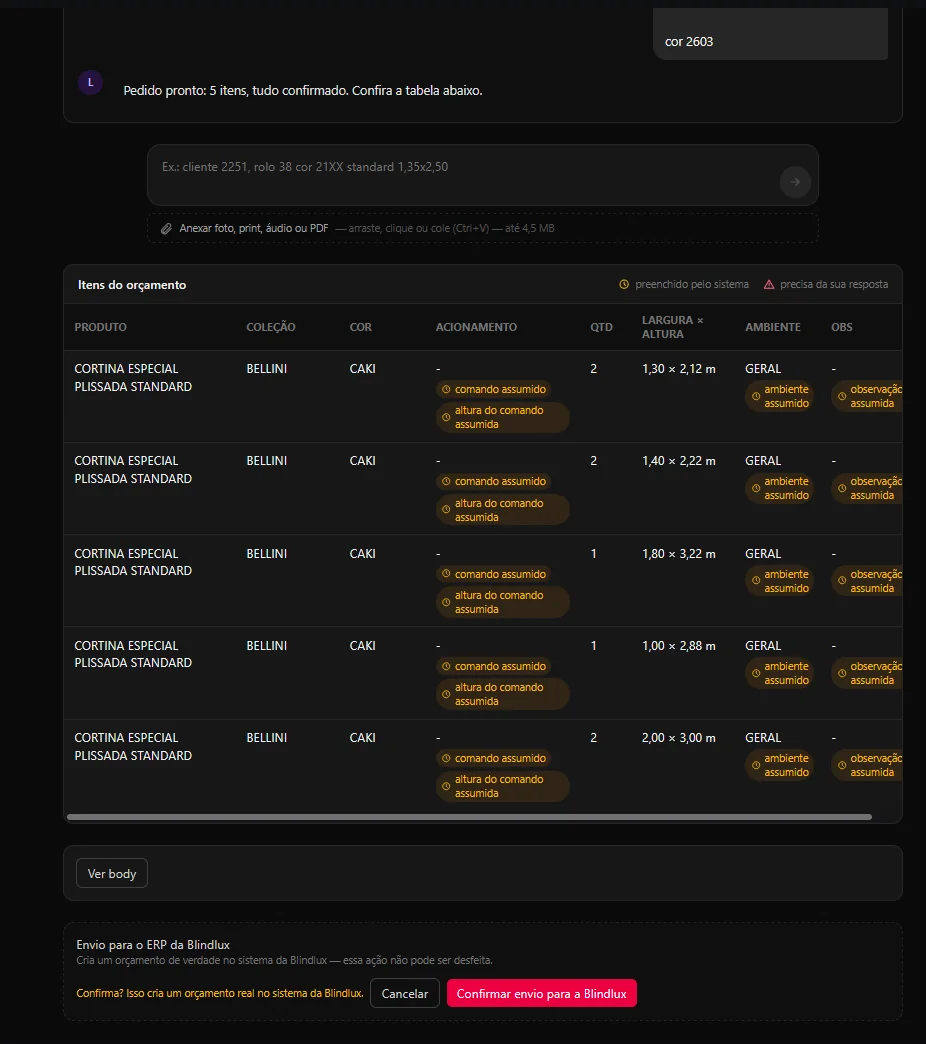Open the Ver body button
Image resolution: width=926 pixels, height=1044 pixels.
tap(112, 874)
